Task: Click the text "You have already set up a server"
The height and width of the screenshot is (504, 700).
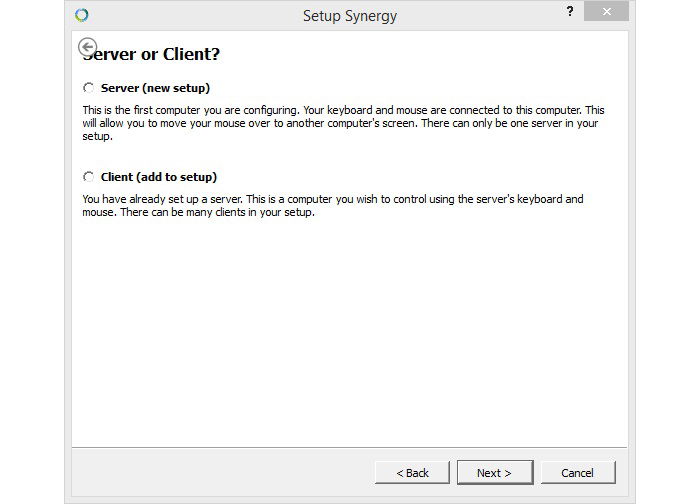Action: coord(162,199)
